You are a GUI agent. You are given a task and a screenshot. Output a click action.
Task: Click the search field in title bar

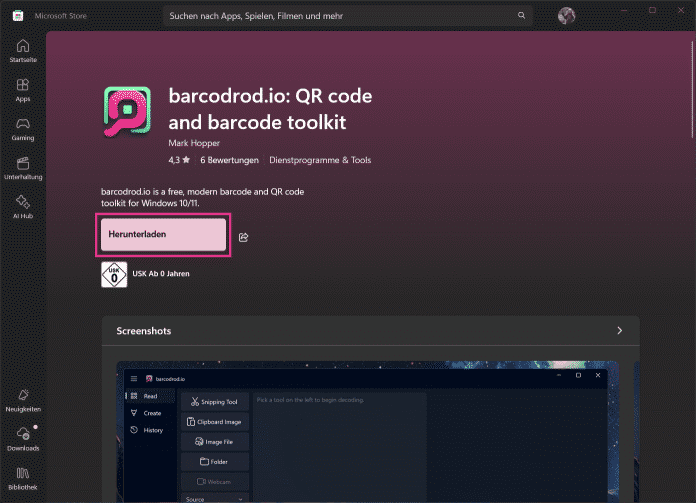(x=340, y=16)
